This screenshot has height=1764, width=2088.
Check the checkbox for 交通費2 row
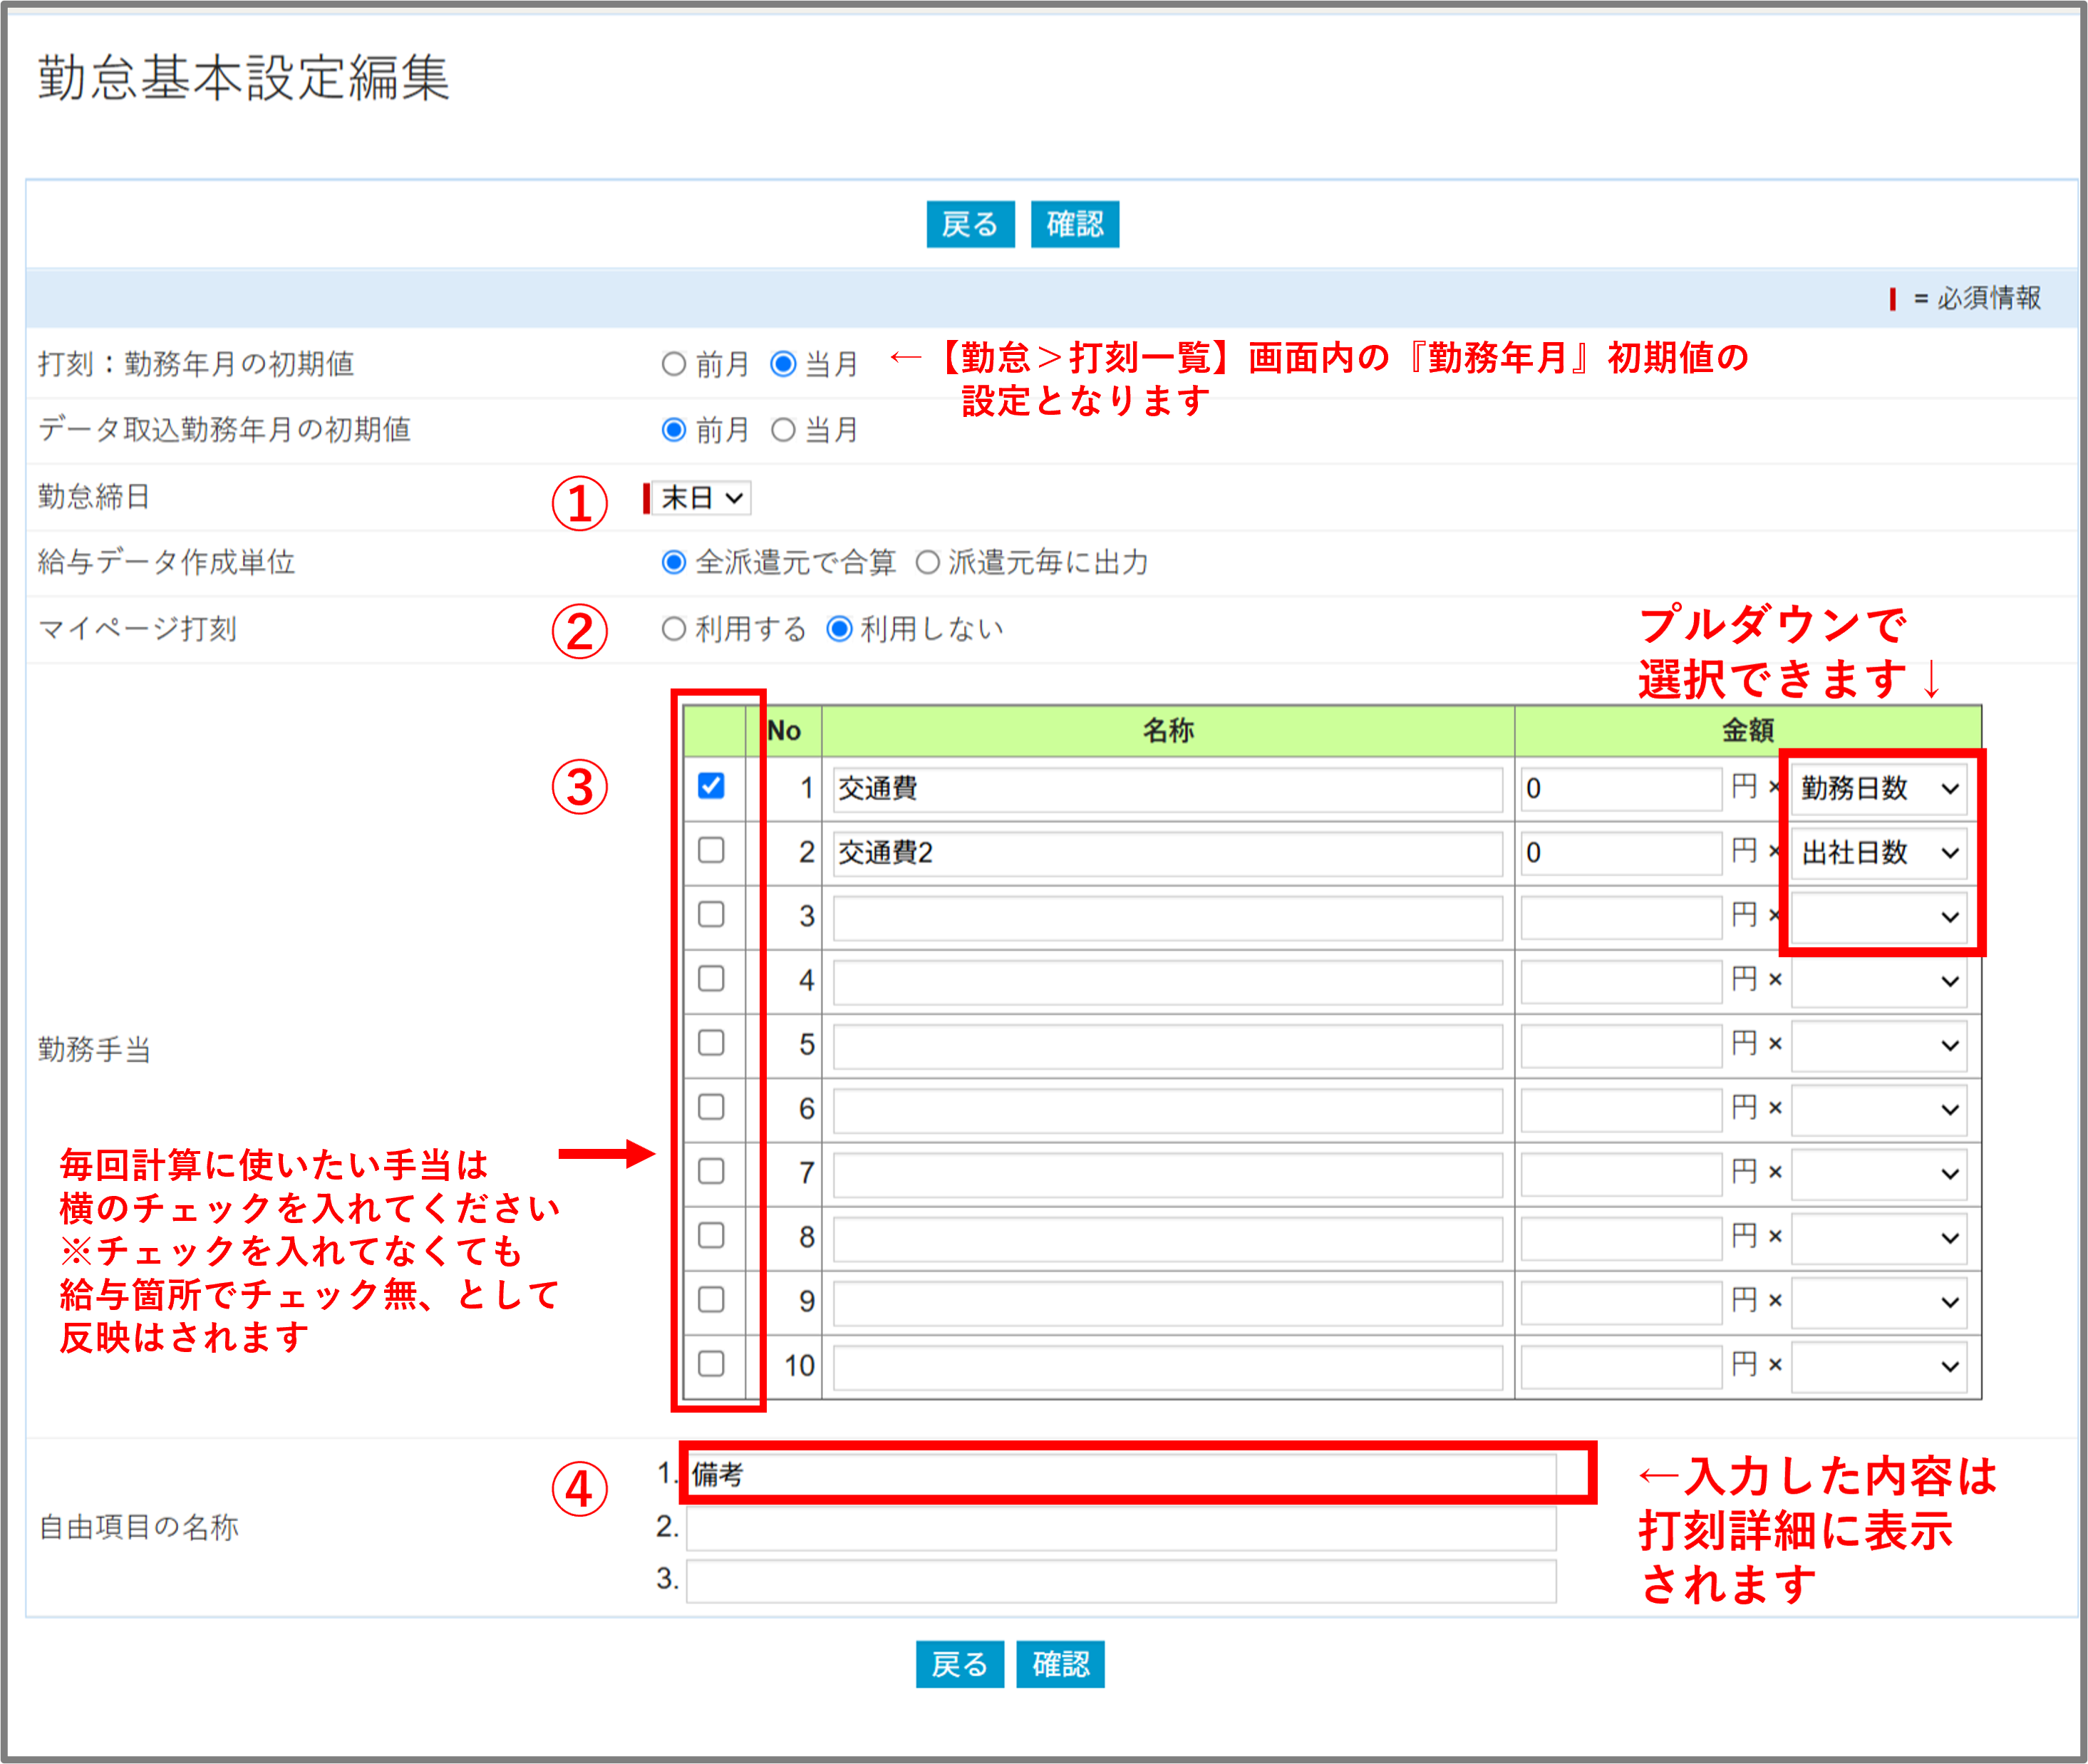pyautogui.click(x=711, y=850)
